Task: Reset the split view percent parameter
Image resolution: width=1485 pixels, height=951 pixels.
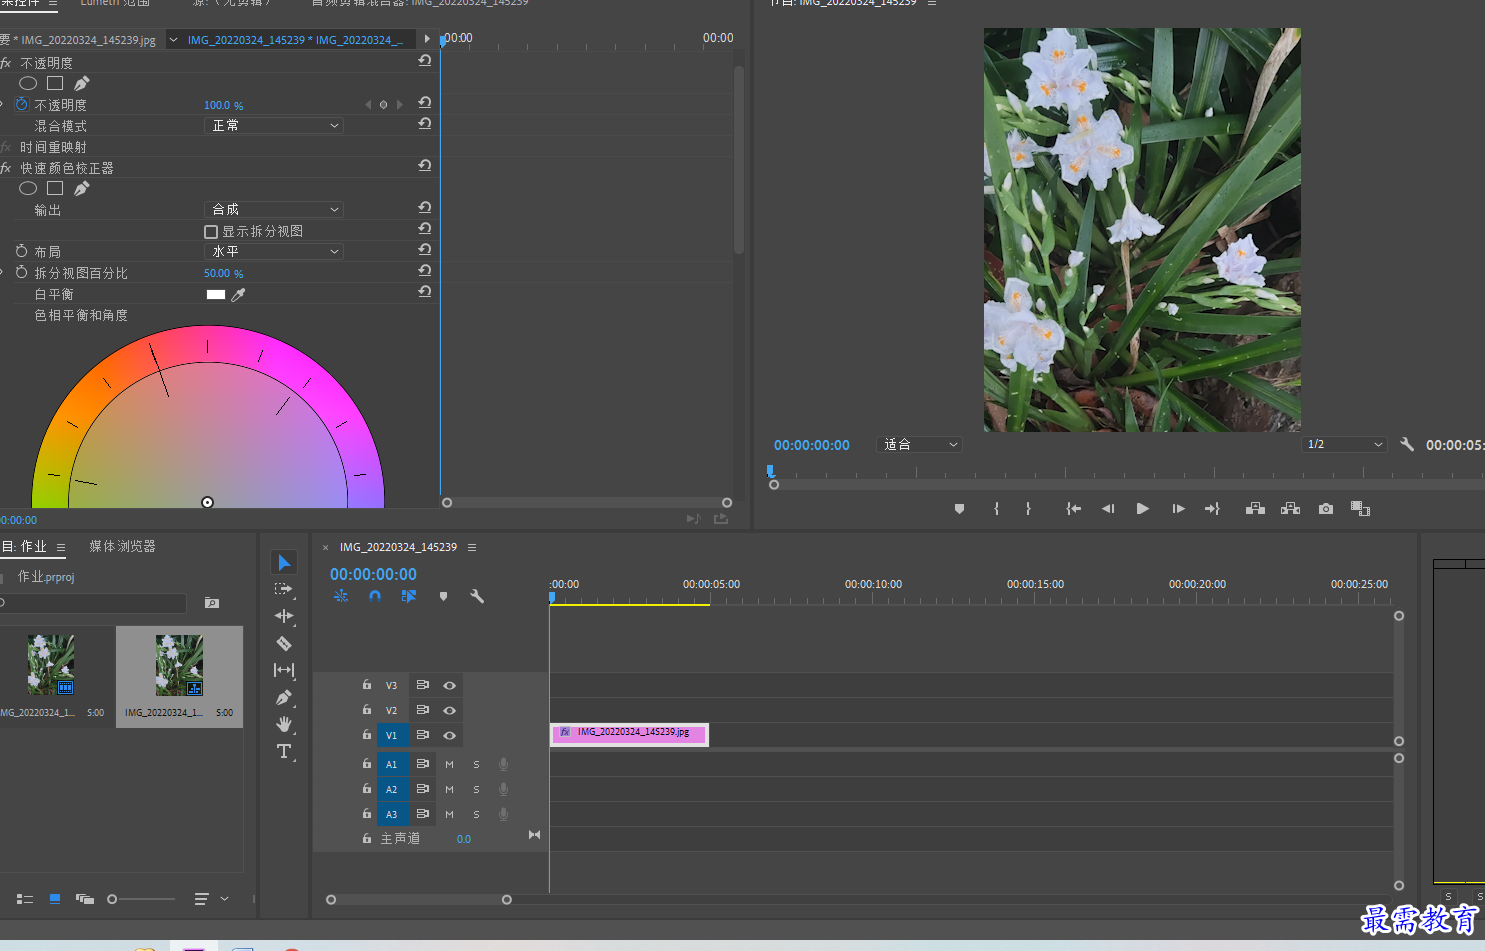Action: coord(425,271)
